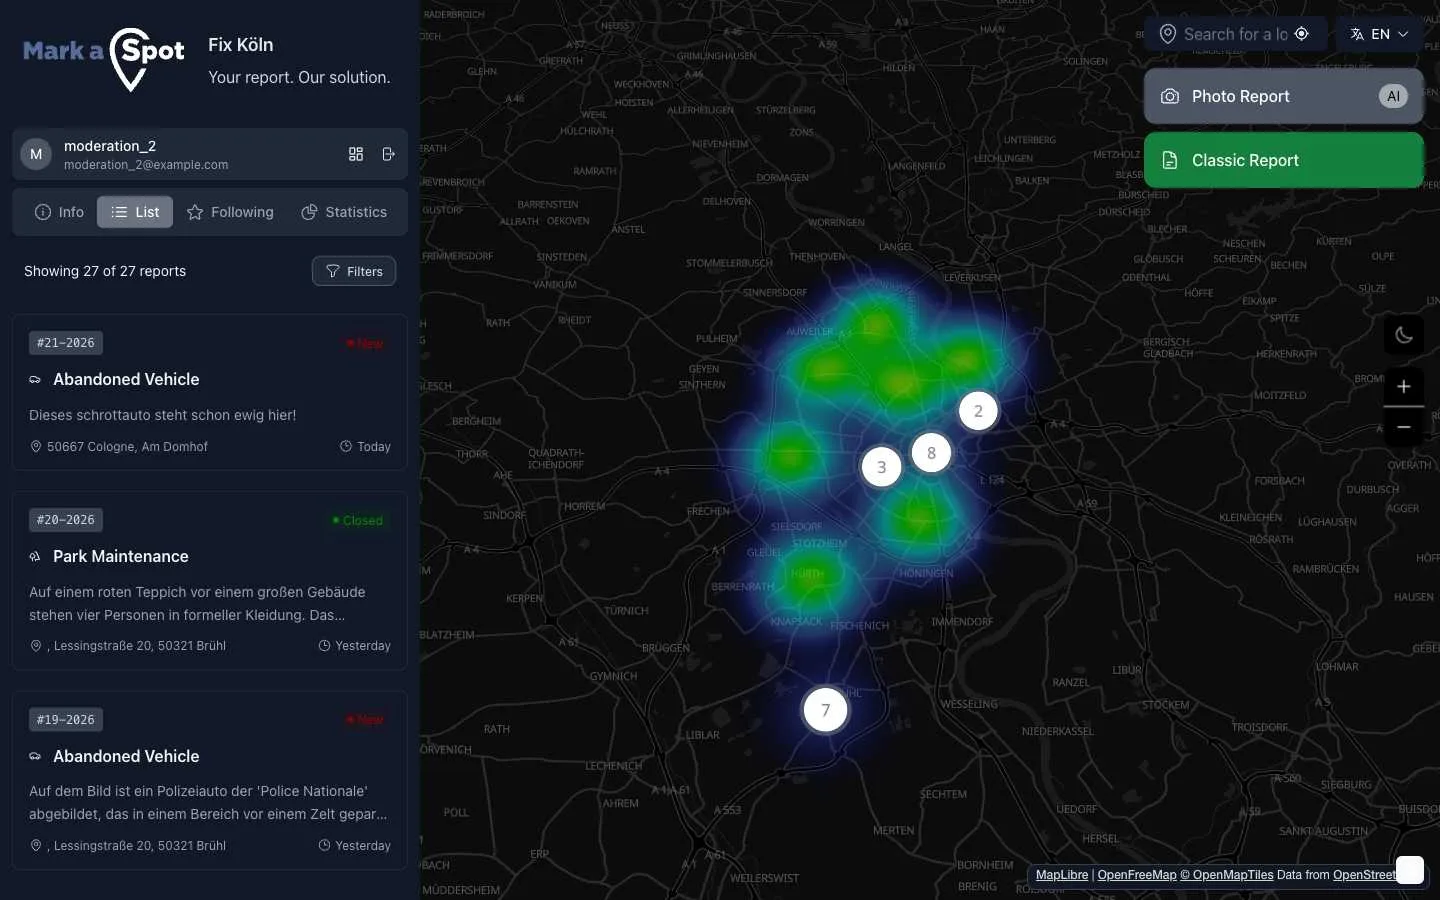The image size is (1440, 900).
Task: Open the dashboard grid icon beside moderation_2
Action: coord(356,154)
